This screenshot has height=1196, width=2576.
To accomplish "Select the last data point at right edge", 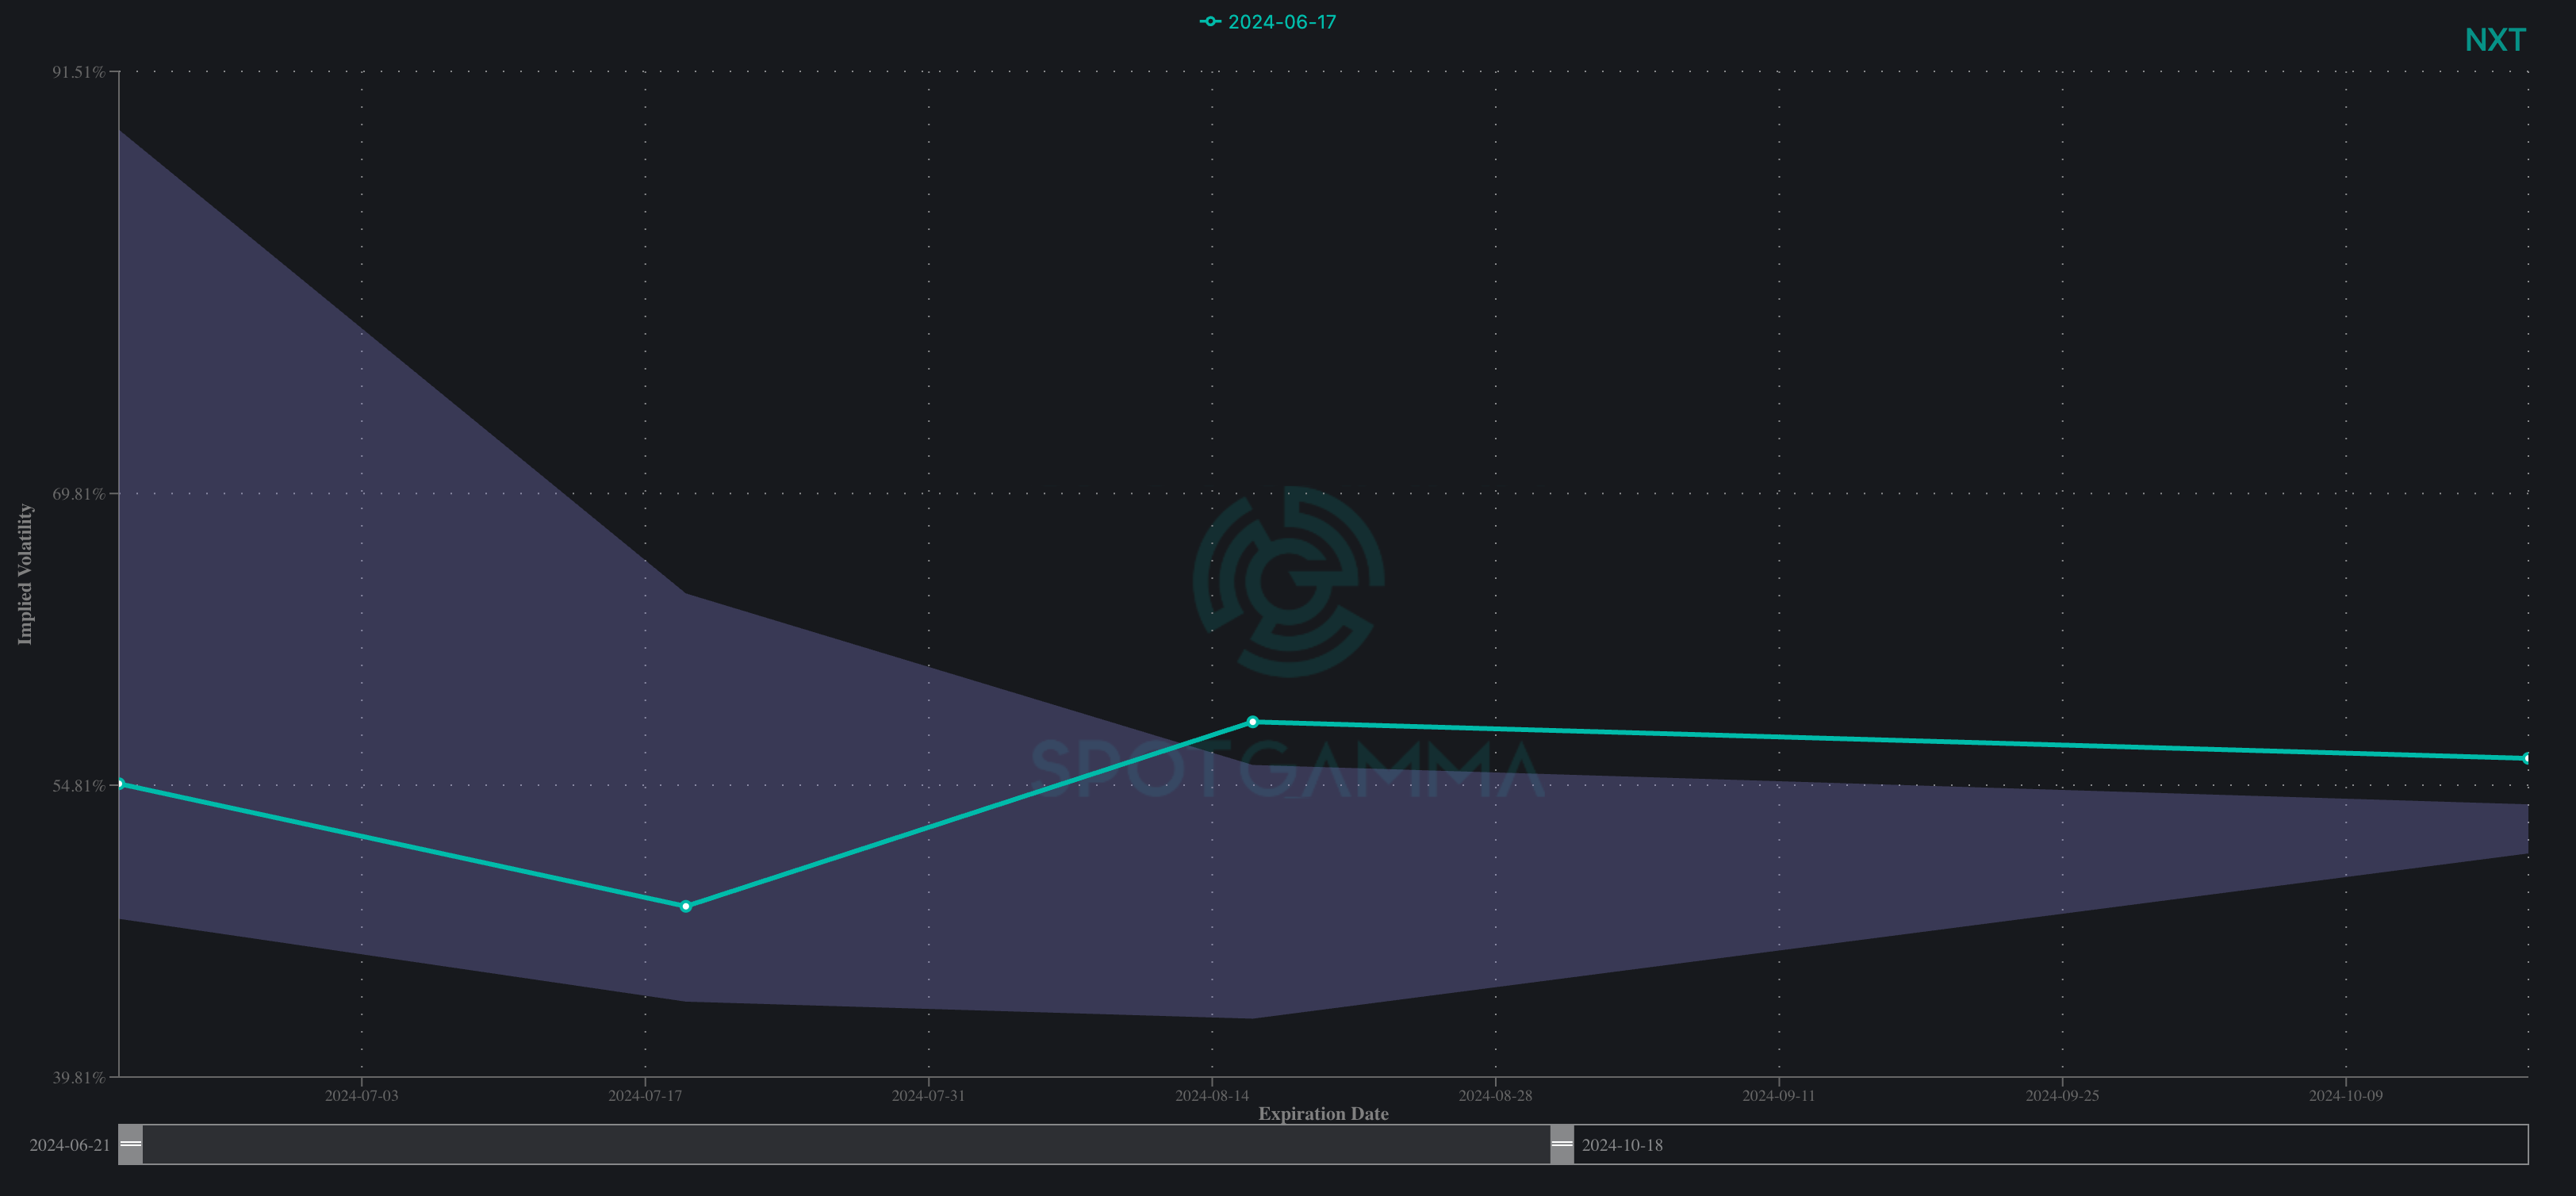I will 2526,759.
